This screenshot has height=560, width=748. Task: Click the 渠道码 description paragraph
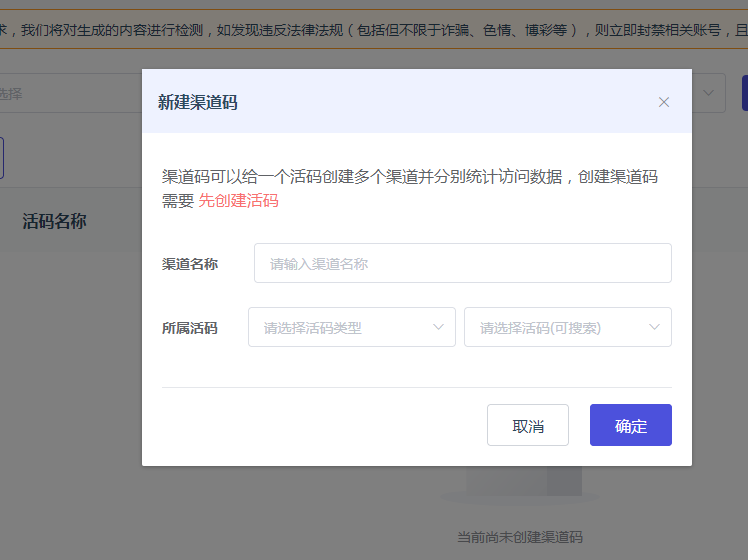point(410,189)
